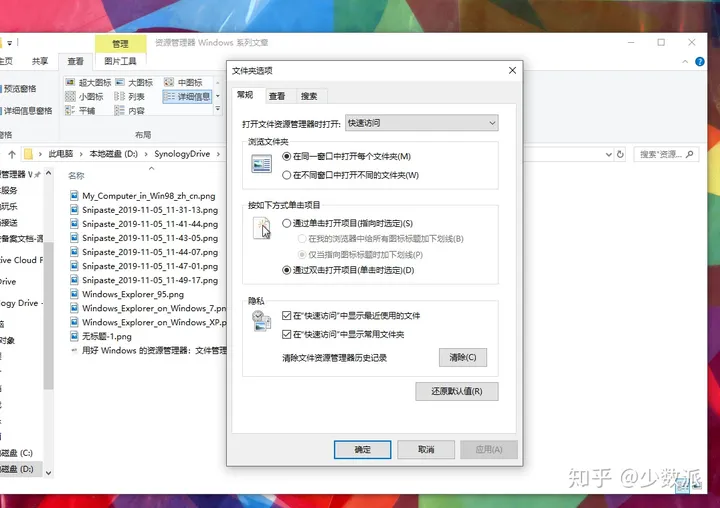
Task: Choose 通过单击打开项目 radio option
Action: [348, 223]
